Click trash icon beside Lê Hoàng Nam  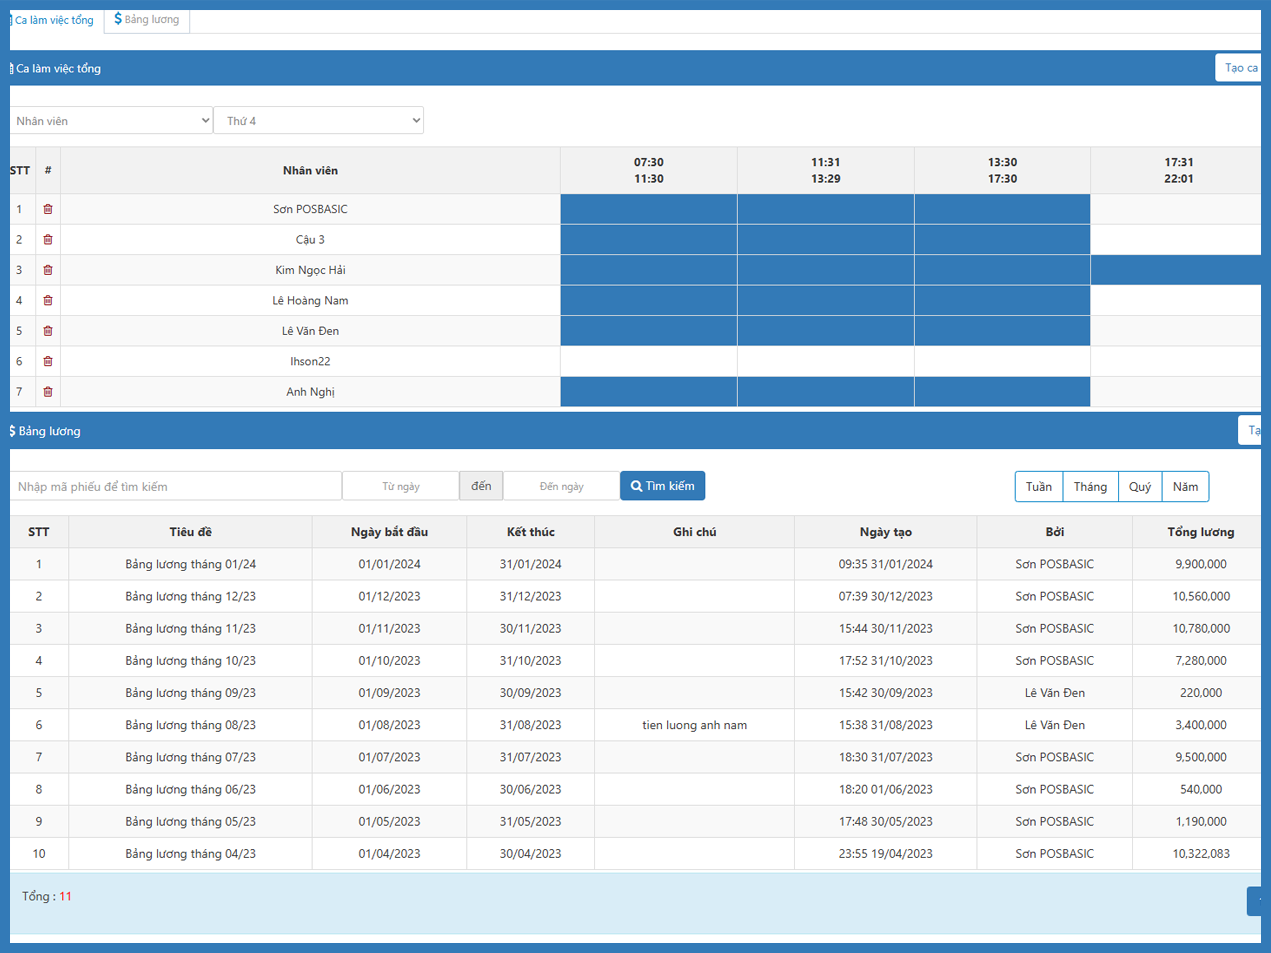(x=48, y=301)
